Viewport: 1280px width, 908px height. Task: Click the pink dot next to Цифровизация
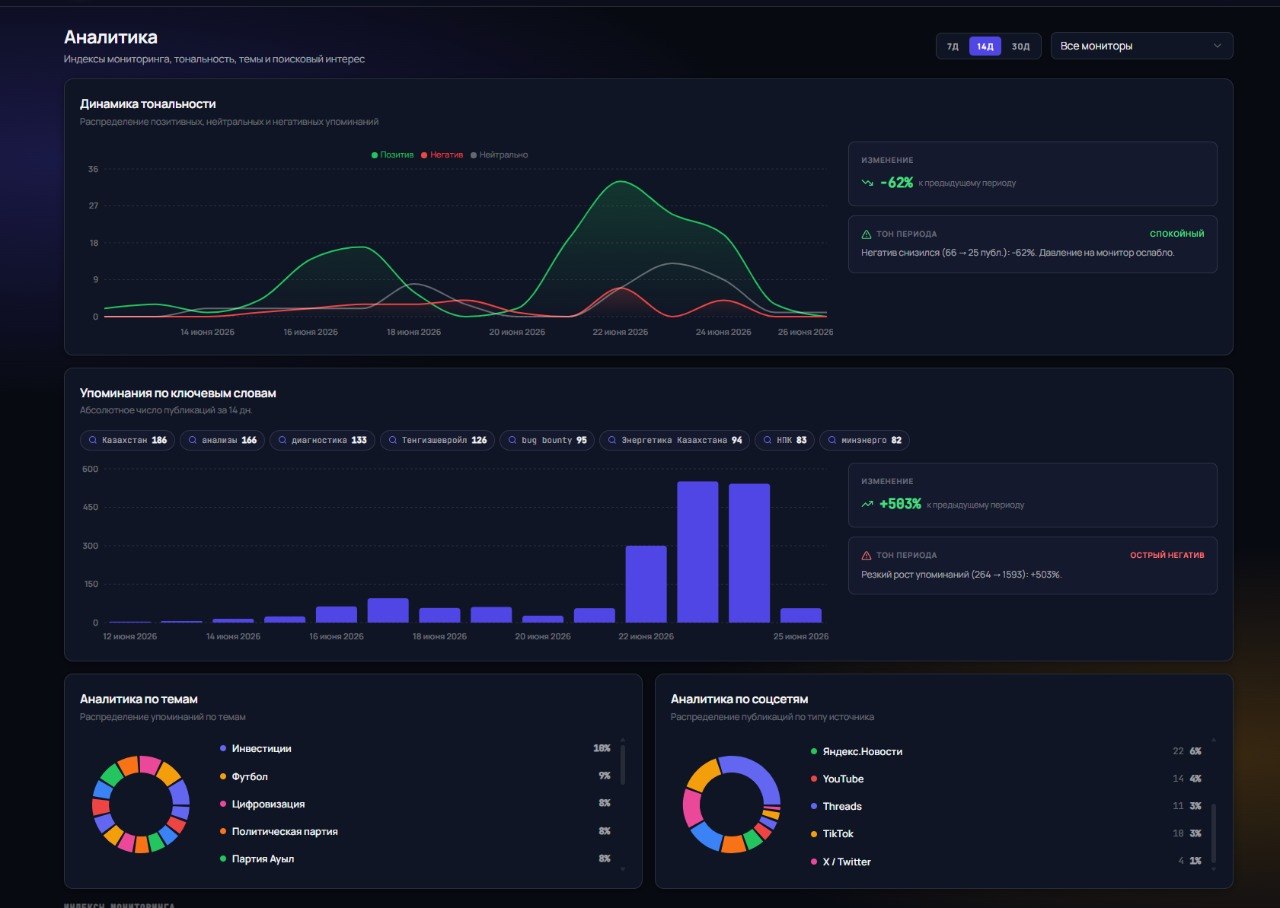pos(222,804)
